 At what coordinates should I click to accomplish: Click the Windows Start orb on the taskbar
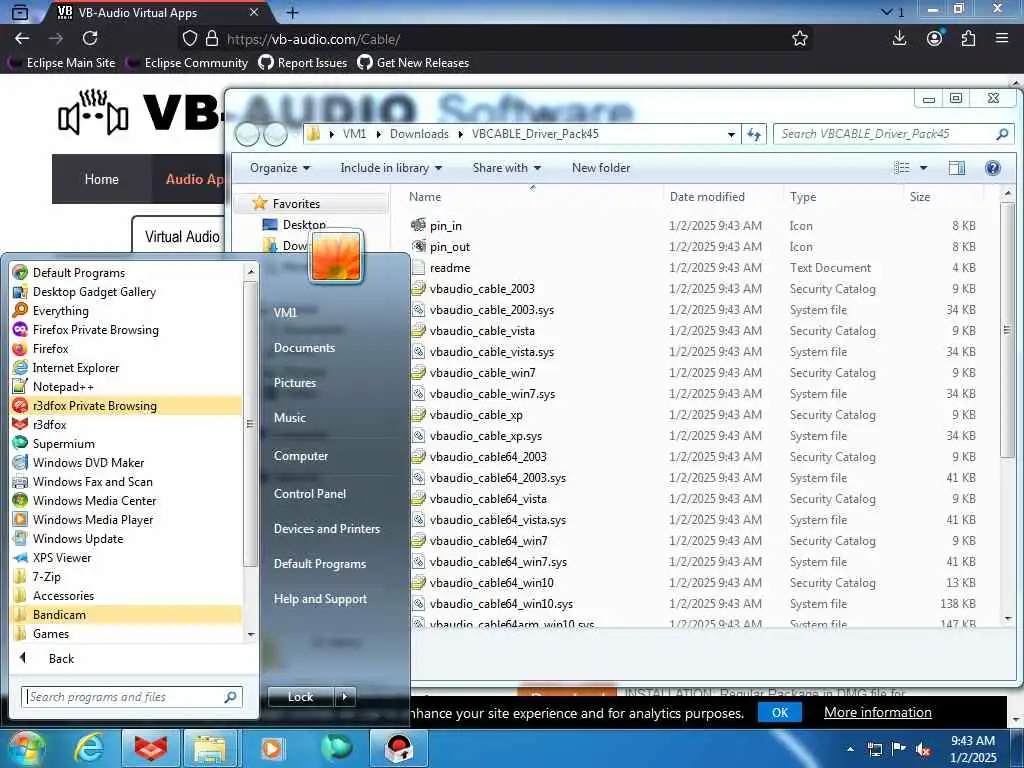point(27,748)
